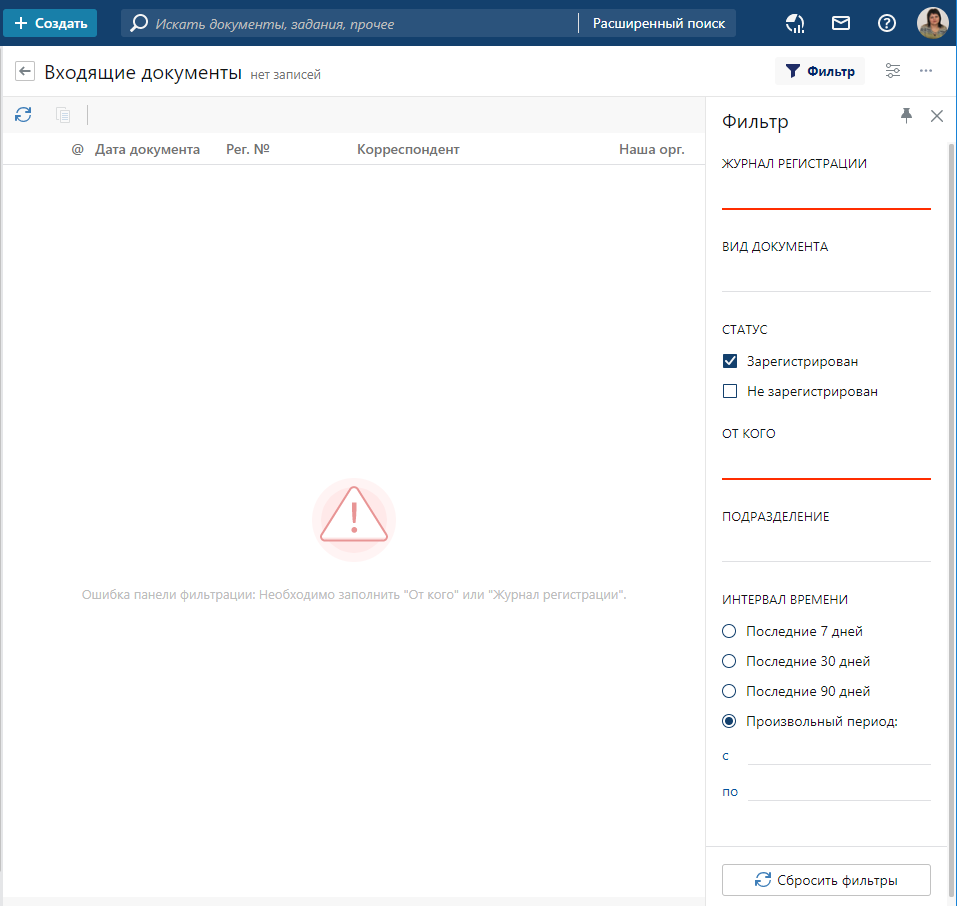
Task: Uncheck the Зарегистрирован checkbox
Action: point(730,362)
